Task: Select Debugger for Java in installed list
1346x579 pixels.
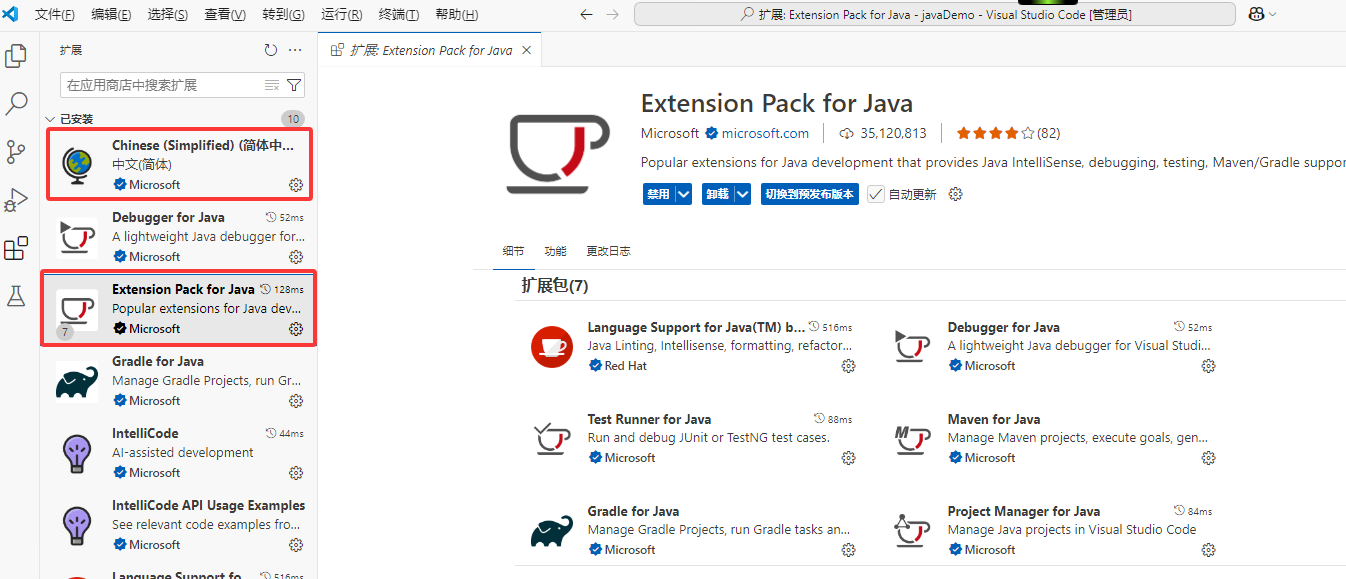Action: 179,236
